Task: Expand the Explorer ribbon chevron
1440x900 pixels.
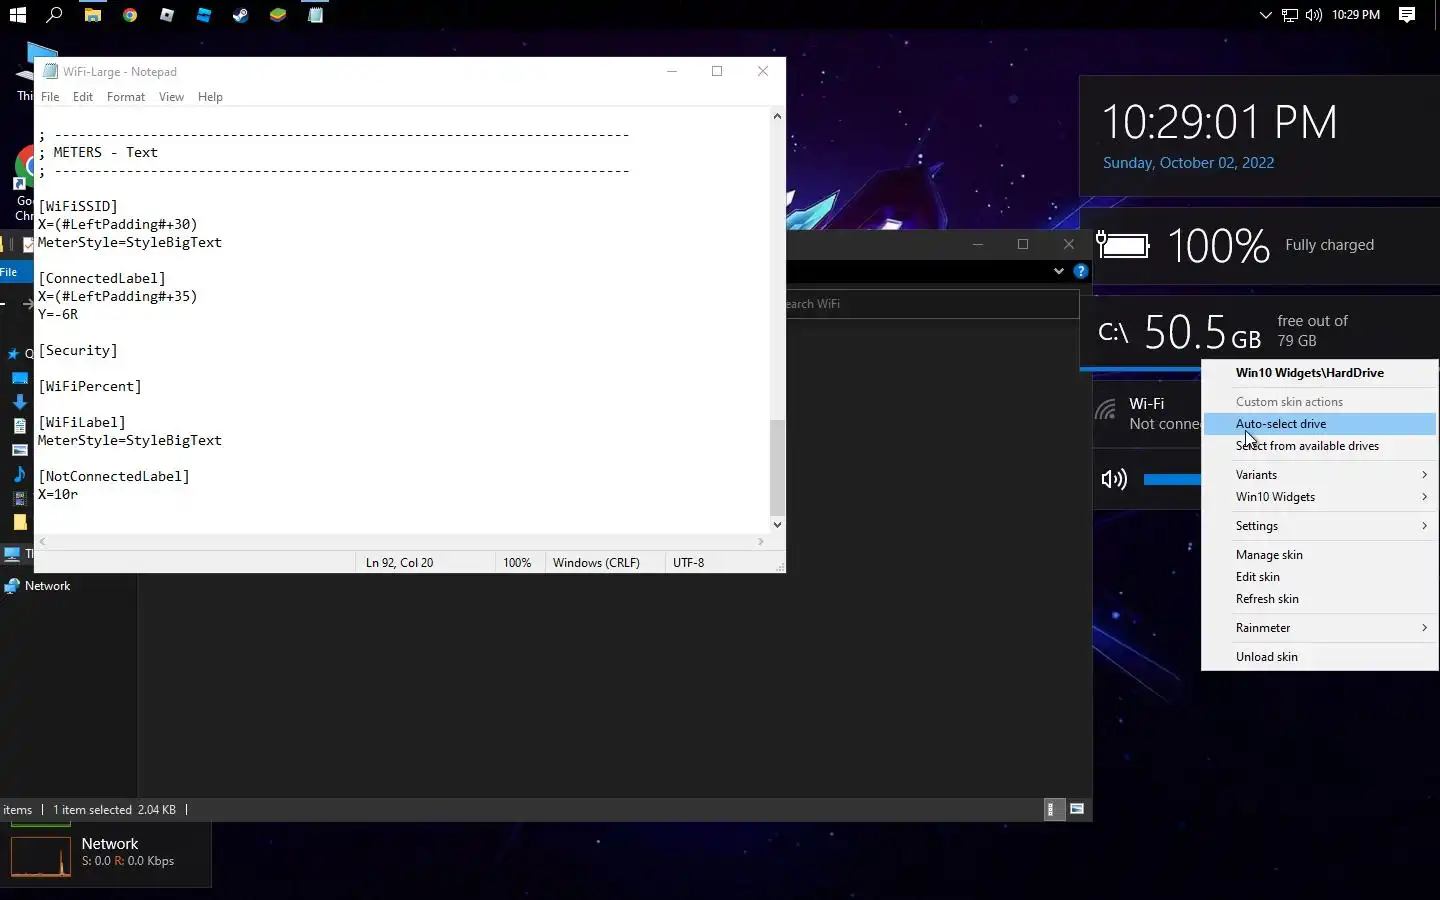Action: (1058, 271)
